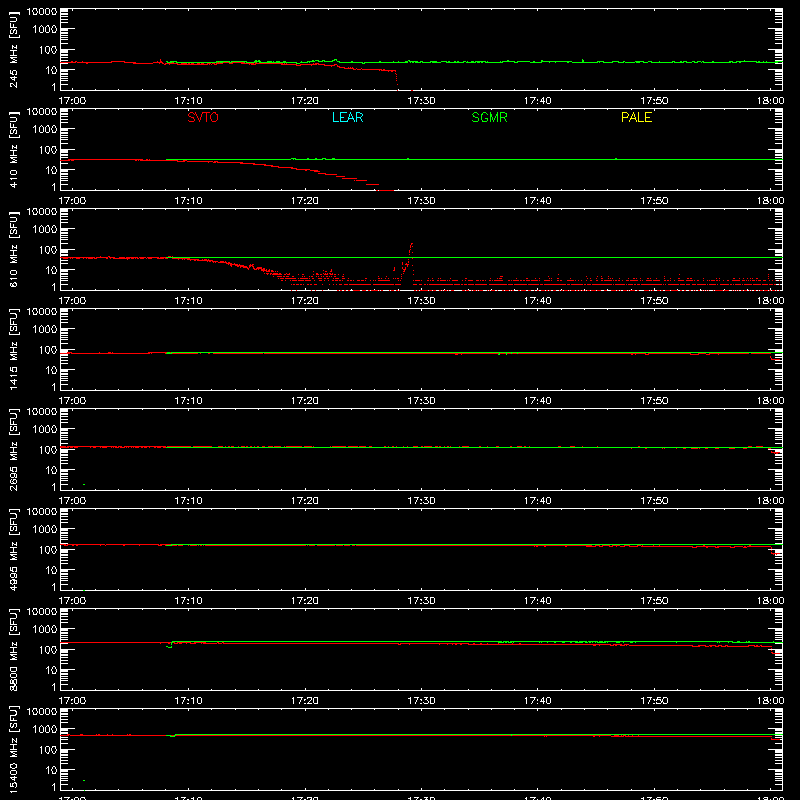800x800 pixels.
Task: Click the 18:00 tick label below 1415 MHz plot
Action: pos(770,401)
